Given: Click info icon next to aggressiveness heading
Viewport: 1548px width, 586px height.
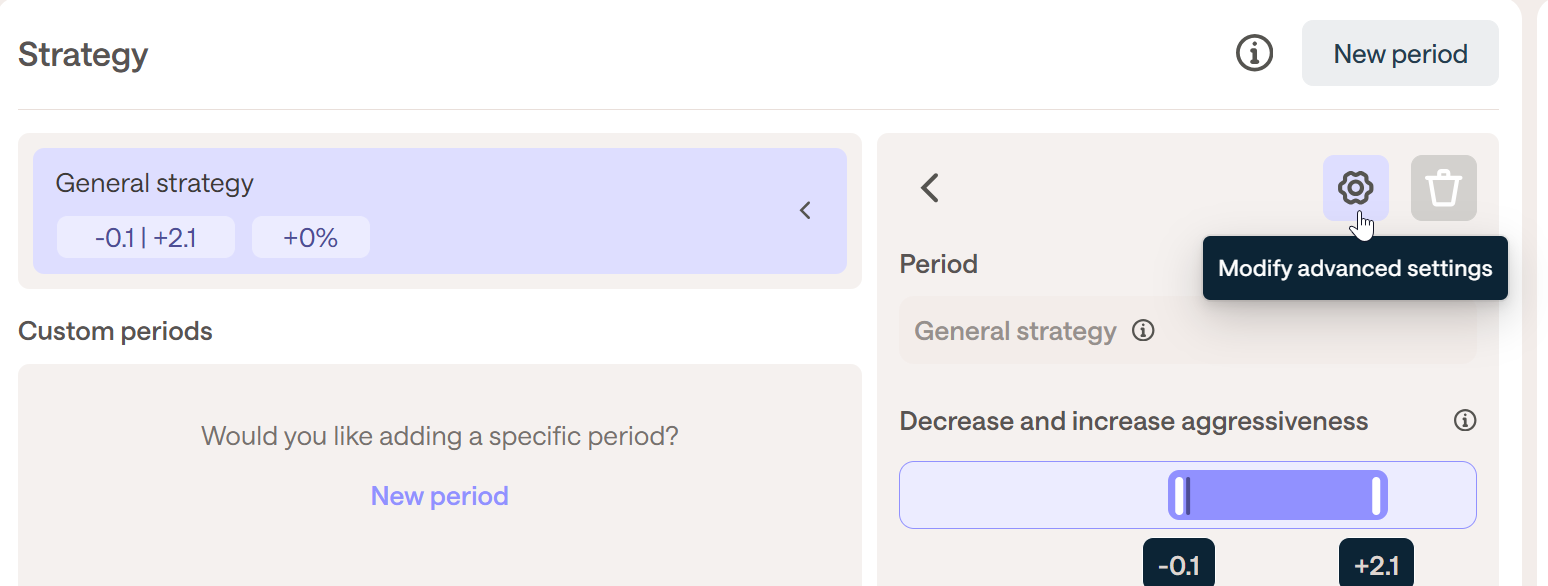Looking at the screenshot, I should (1464, 421).
